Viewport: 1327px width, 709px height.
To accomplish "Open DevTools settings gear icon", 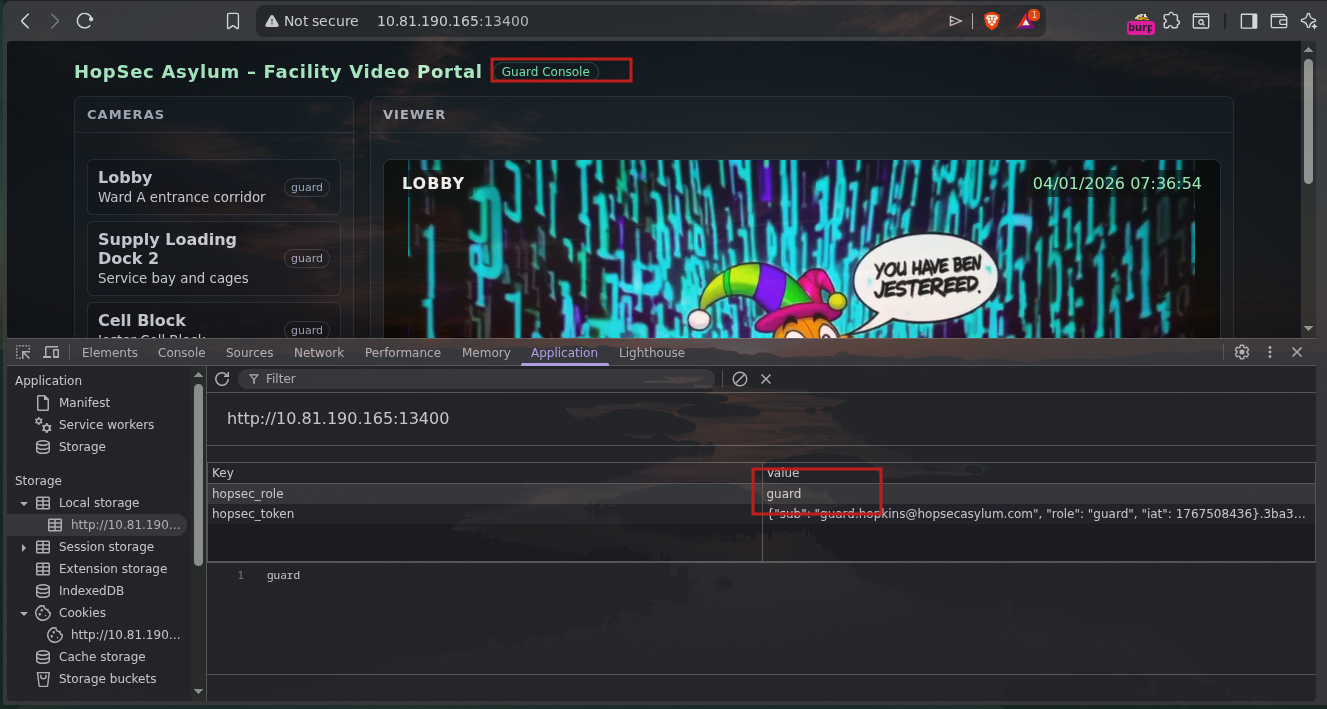I will (1242, 352).
